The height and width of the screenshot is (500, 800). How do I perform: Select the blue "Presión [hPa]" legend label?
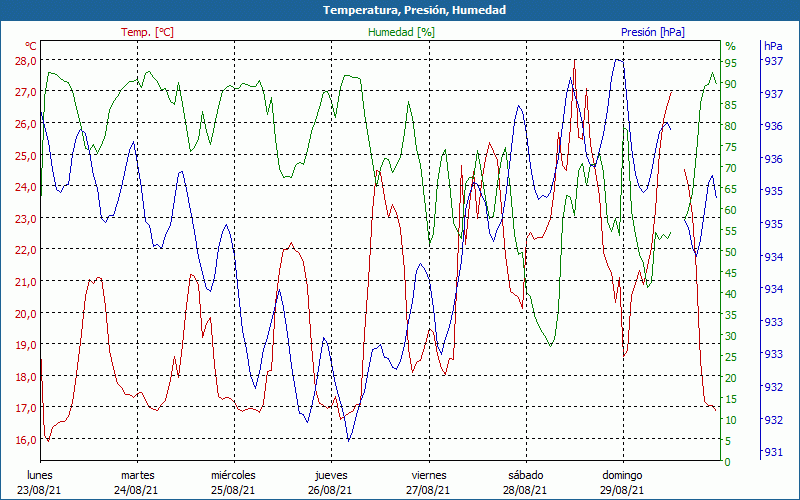[x=653, y=32]
